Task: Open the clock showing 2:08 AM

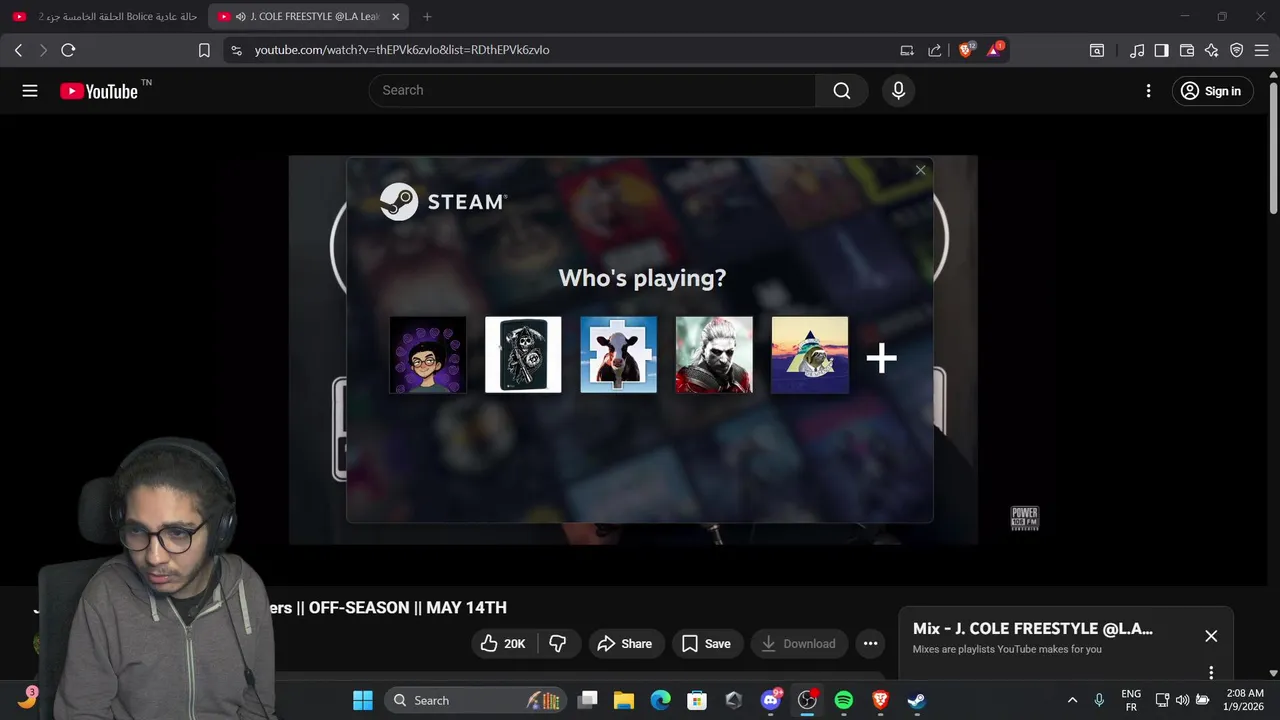Action: pyautogui.click(x=1244, y=700)
